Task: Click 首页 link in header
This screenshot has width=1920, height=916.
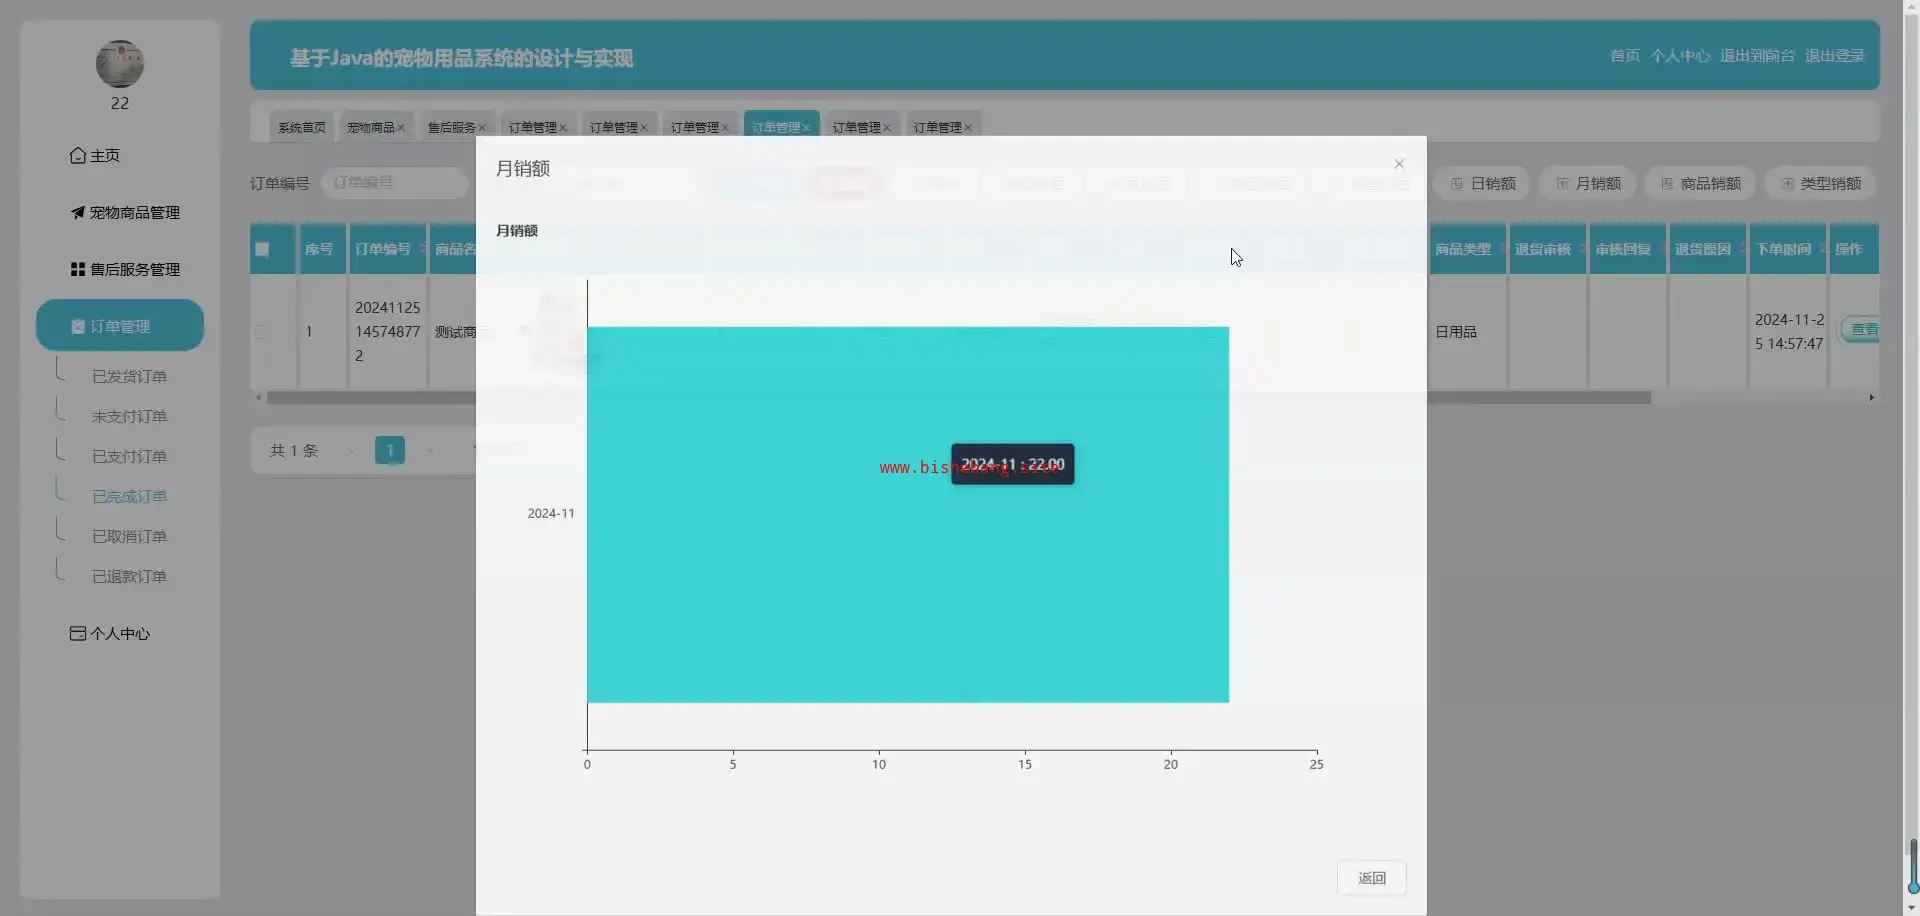Action: point(1625,55)
